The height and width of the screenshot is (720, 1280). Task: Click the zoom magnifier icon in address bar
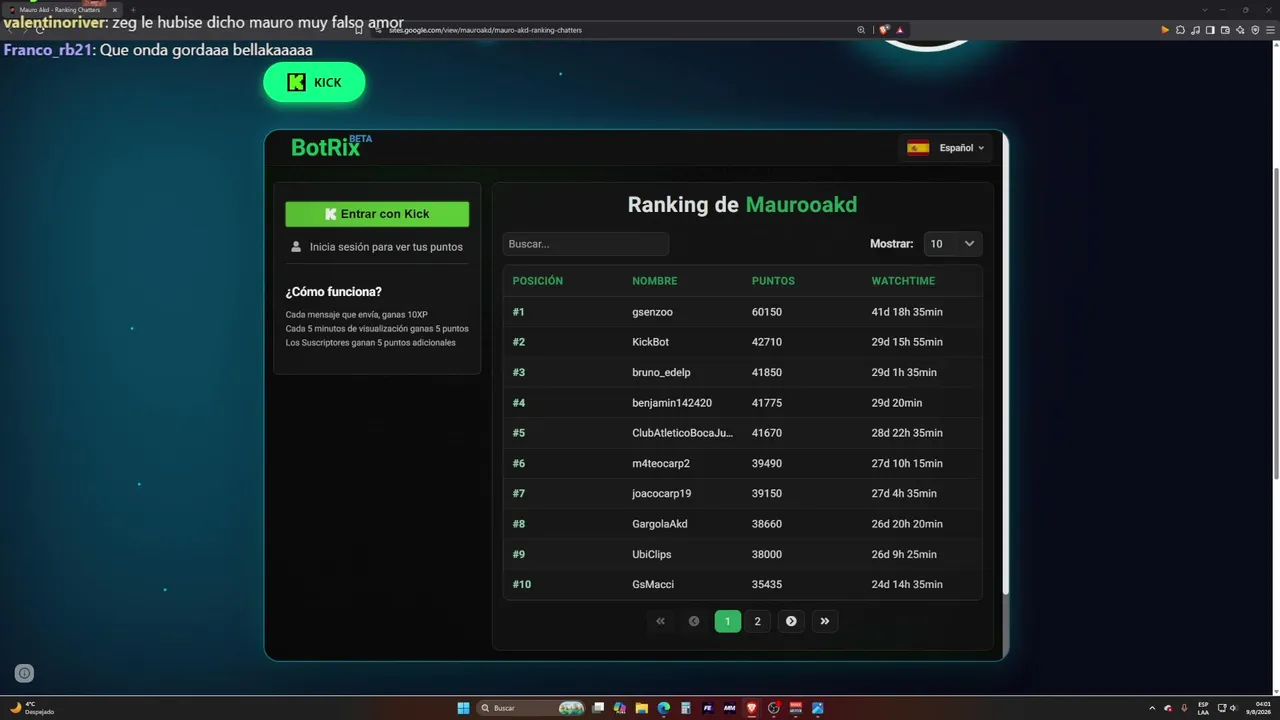pos(861,30)
